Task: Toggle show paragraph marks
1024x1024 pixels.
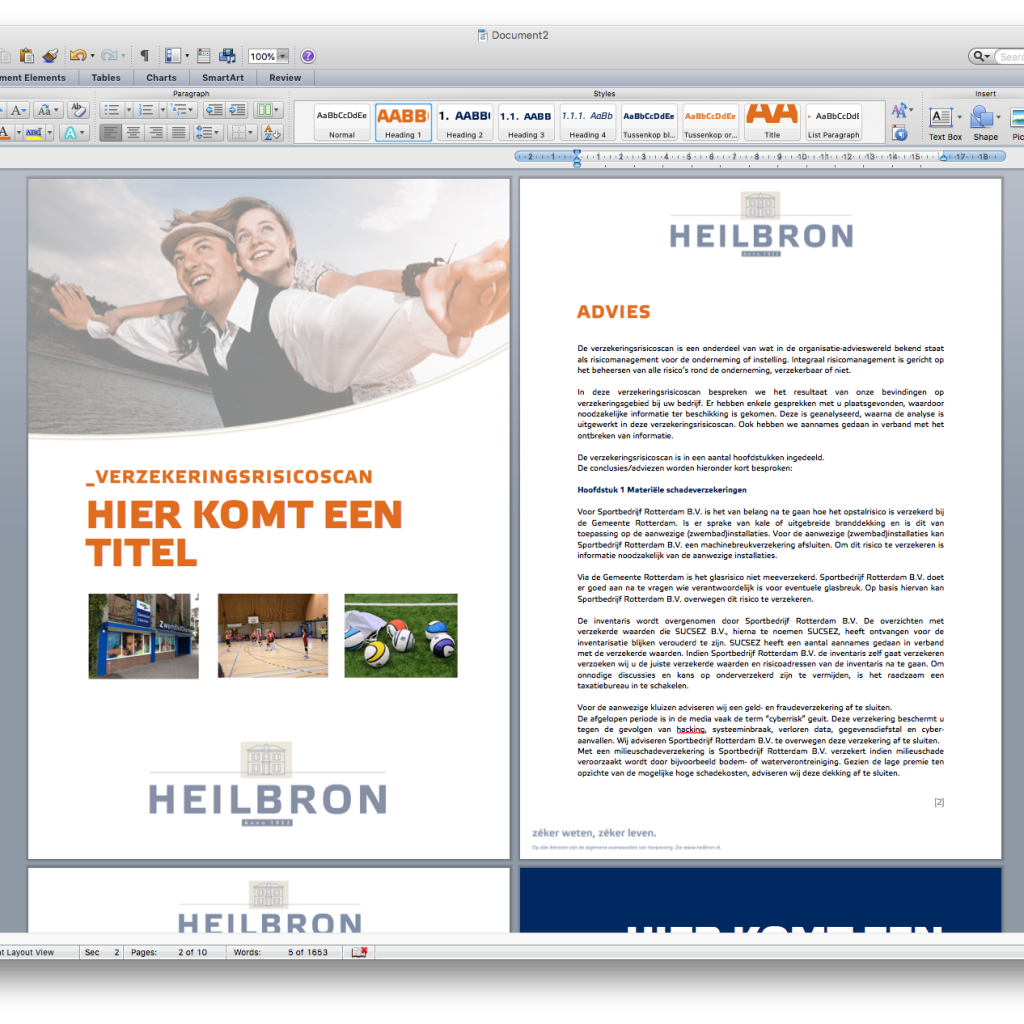Action: click(x=145, y=56)
